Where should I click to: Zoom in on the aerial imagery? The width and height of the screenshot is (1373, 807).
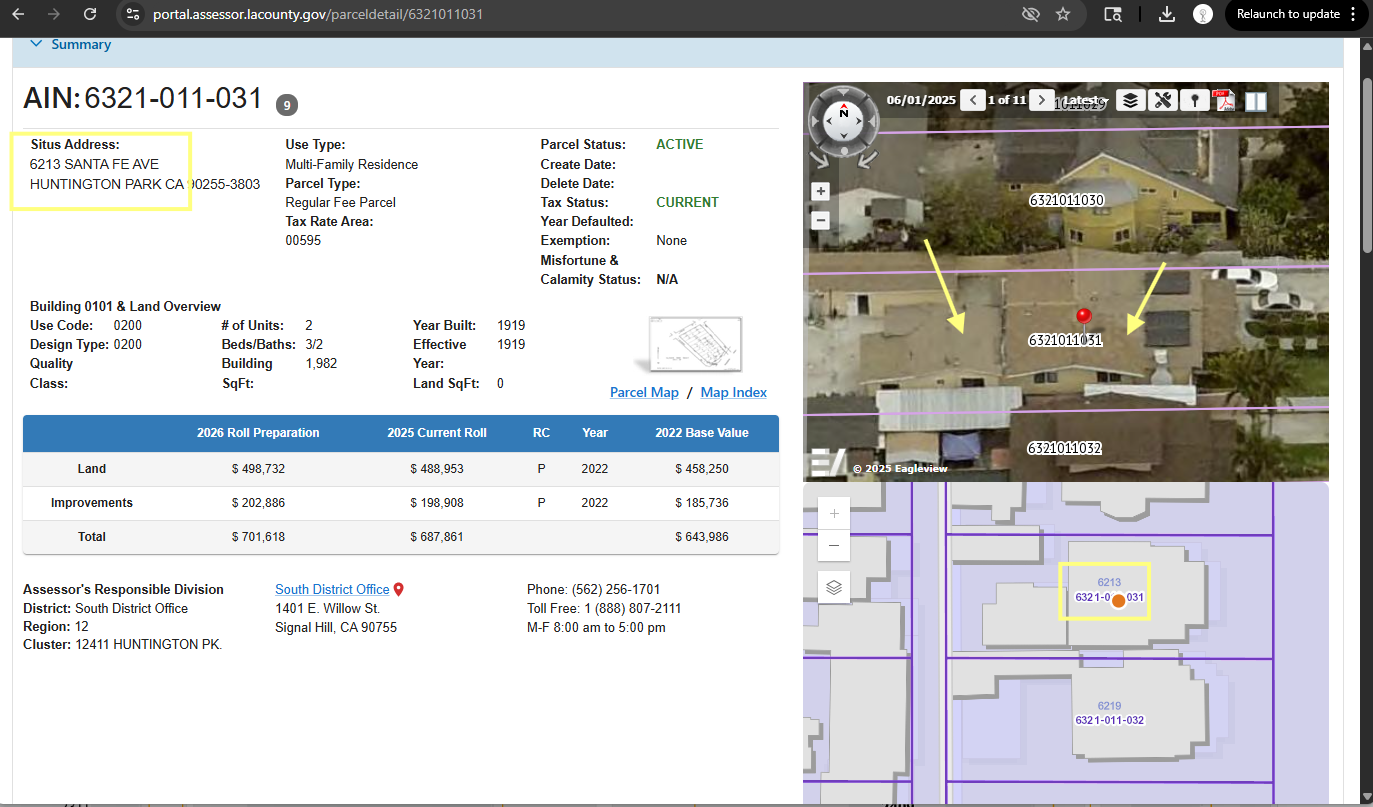point(821,192)
